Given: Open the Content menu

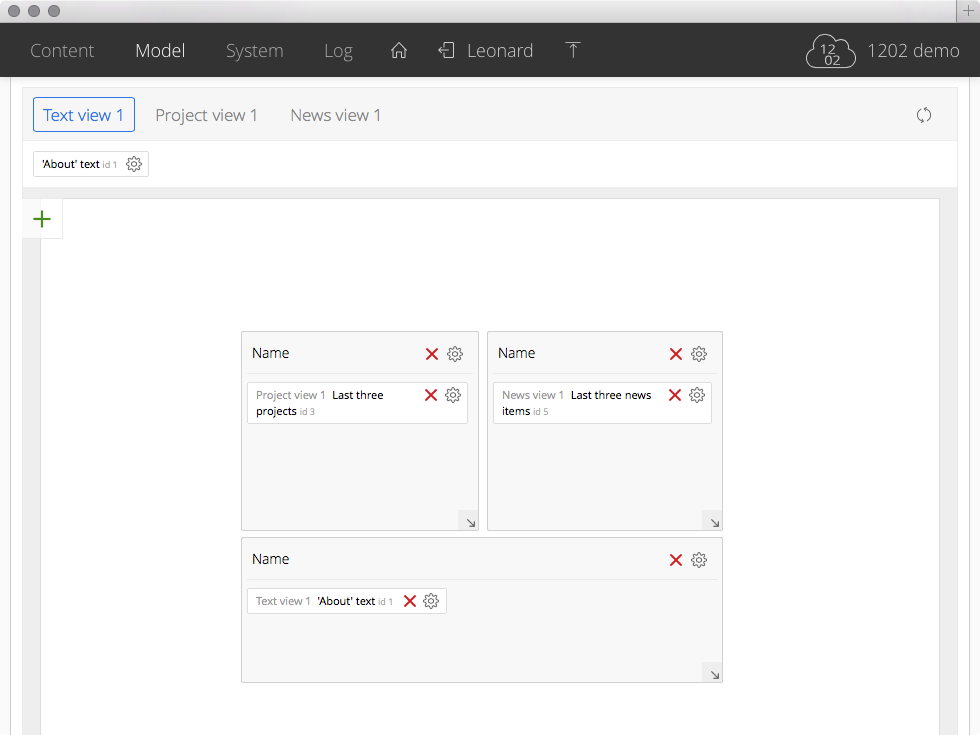Looking at the screenshot, I should coord(62,51).
